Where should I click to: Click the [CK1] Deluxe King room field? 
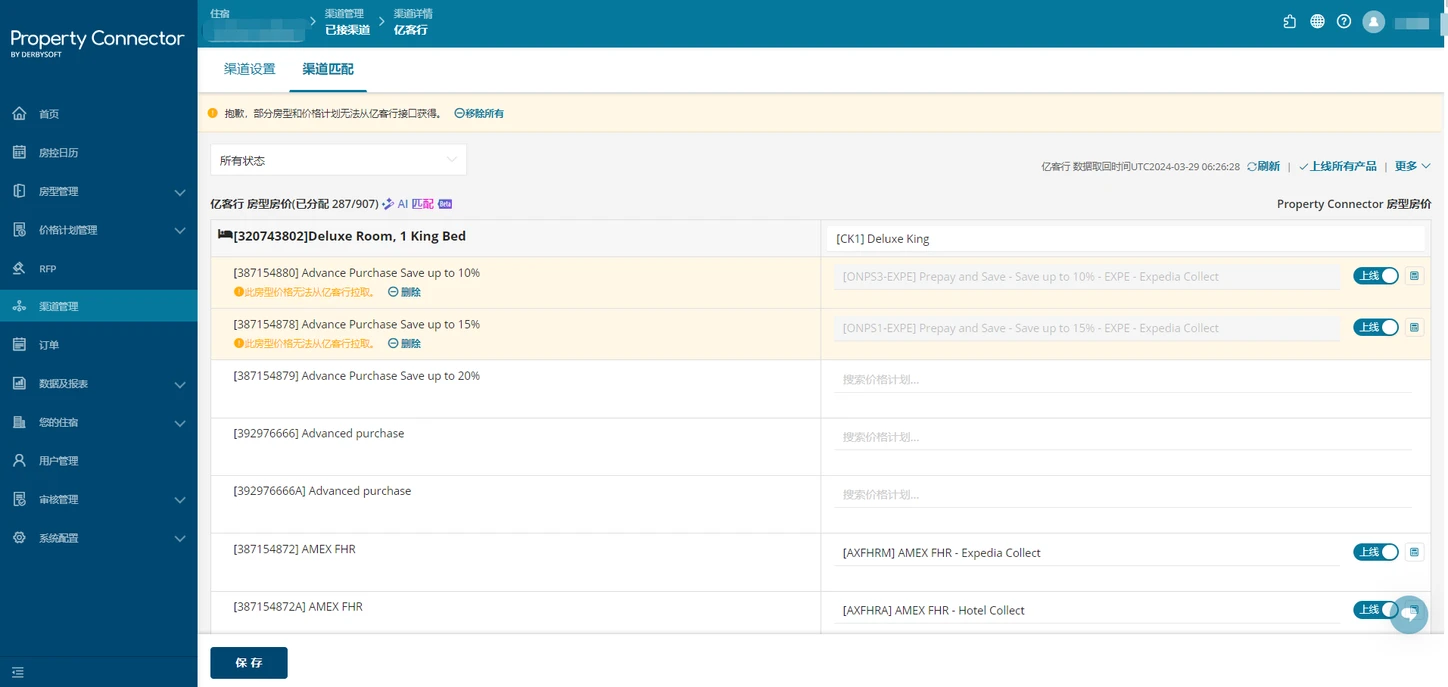tap(1126, 239)
